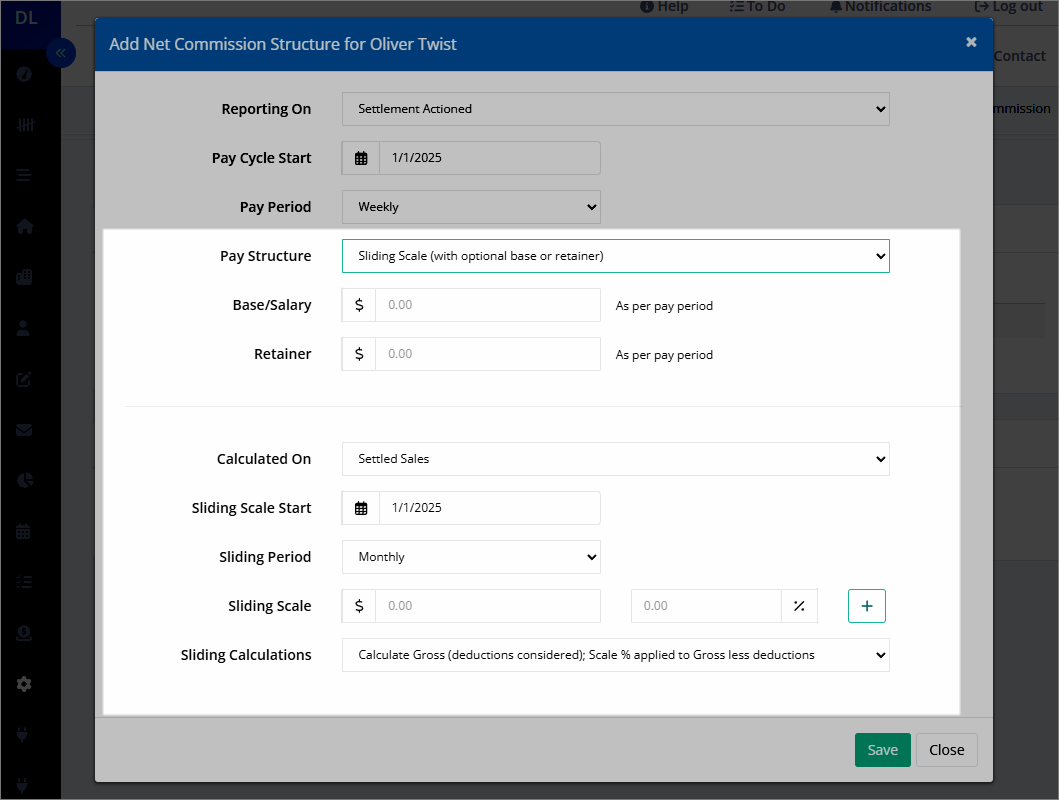Close the dialog with the X icon
1059x800 pixels.
click(971, 43)
